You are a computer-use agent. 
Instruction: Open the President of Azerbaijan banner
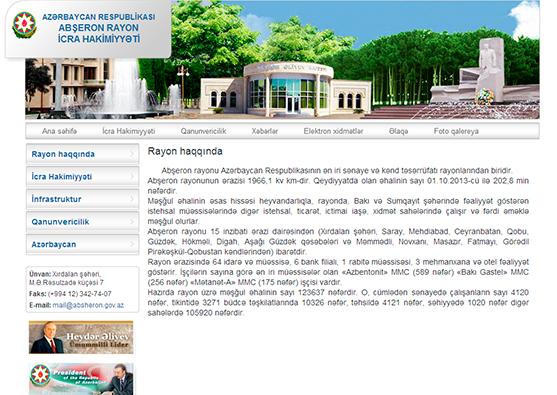(x=81, y=379)
